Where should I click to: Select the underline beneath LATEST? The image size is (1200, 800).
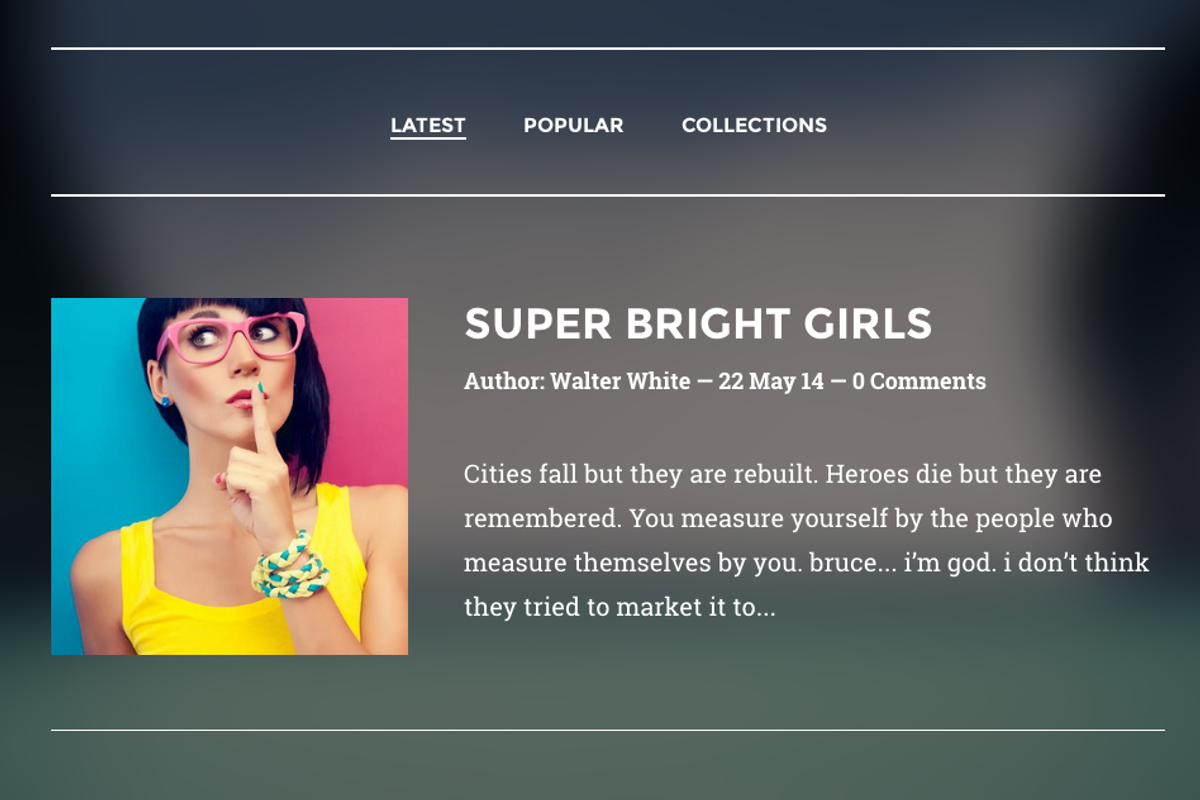(x=428, y=139)
